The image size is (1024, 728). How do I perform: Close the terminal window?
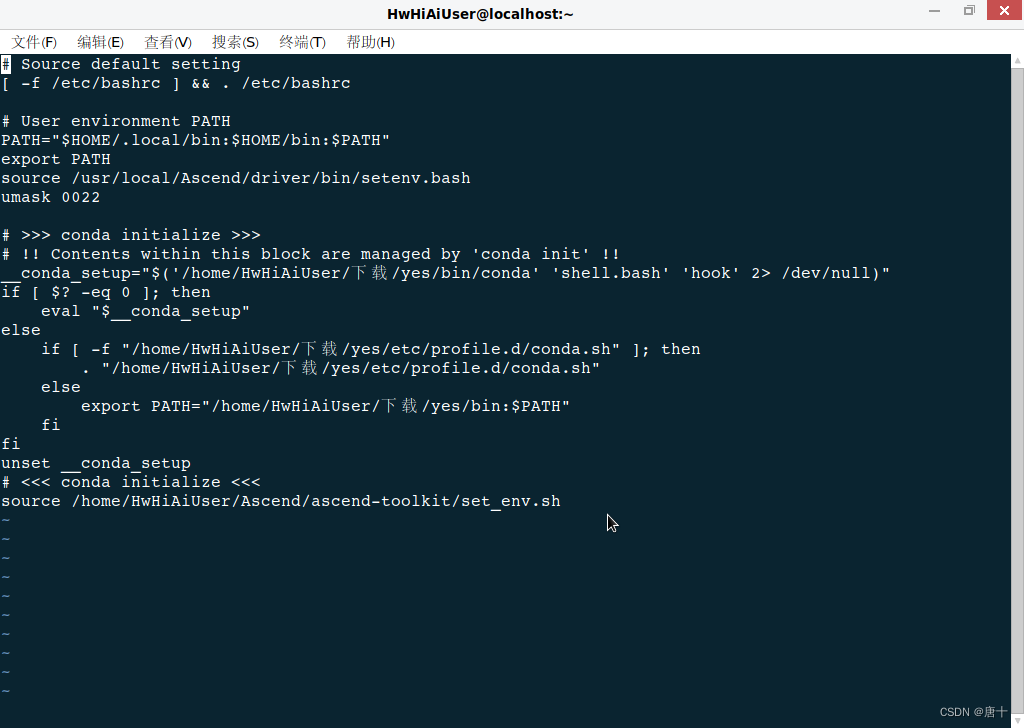1004,10
